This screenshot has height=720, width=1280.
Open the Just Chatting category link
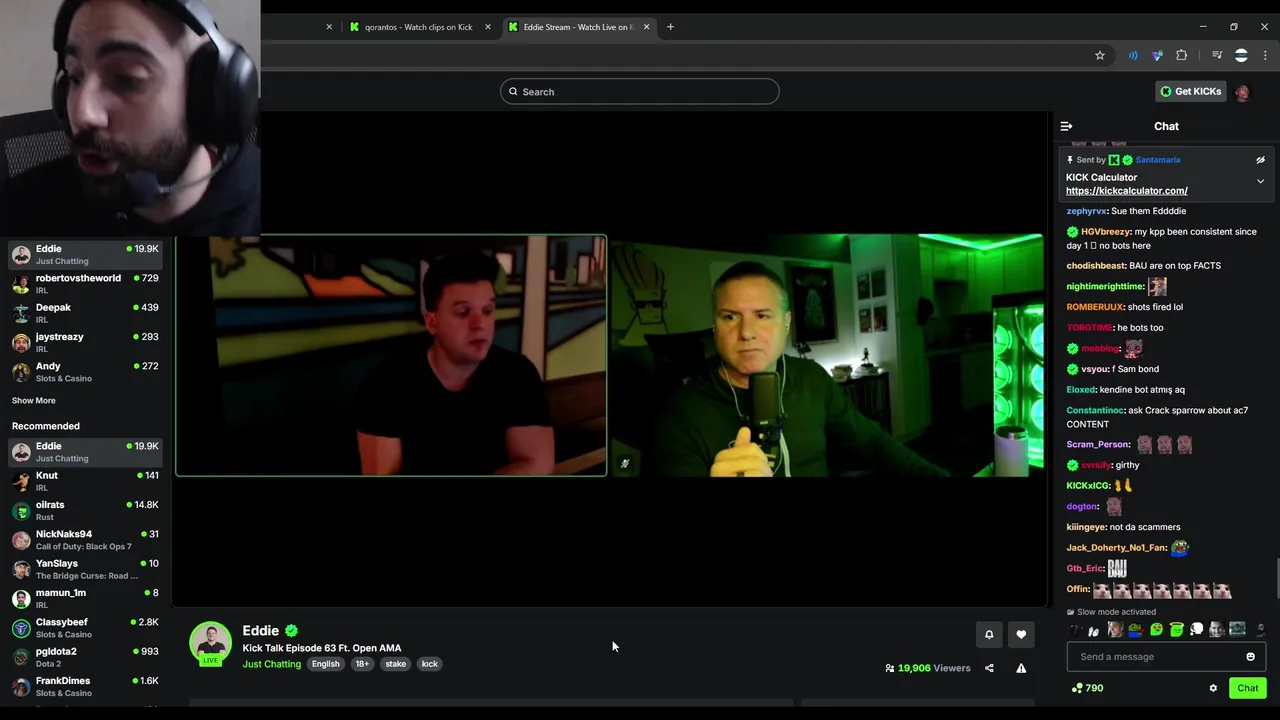click(x=271, y=664)
